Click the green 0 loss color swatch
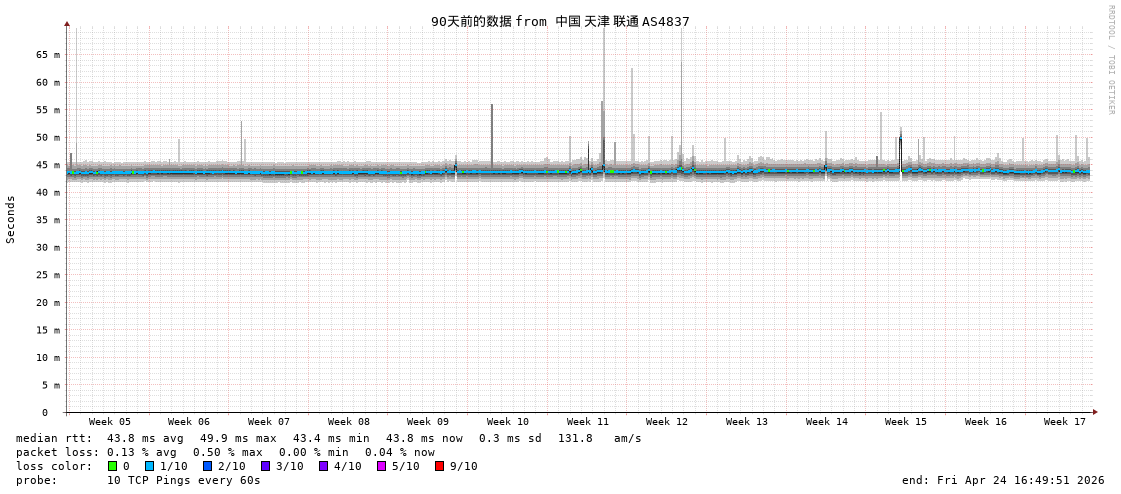This screenshot has height=494, width=1121. tap(113, 466)
